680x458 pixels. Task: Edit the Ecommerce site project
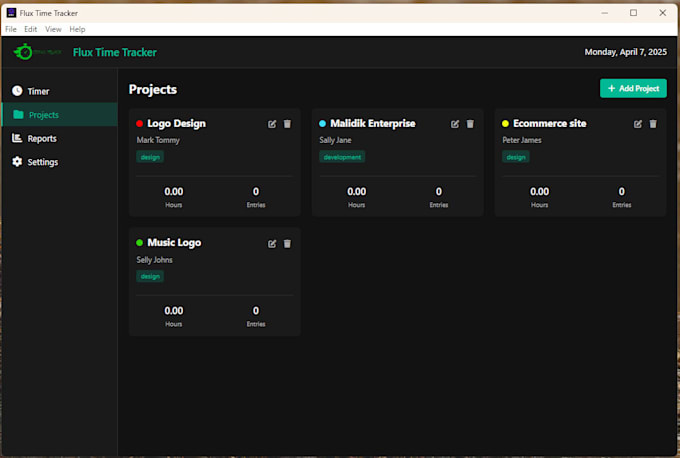tap(638, 124)
